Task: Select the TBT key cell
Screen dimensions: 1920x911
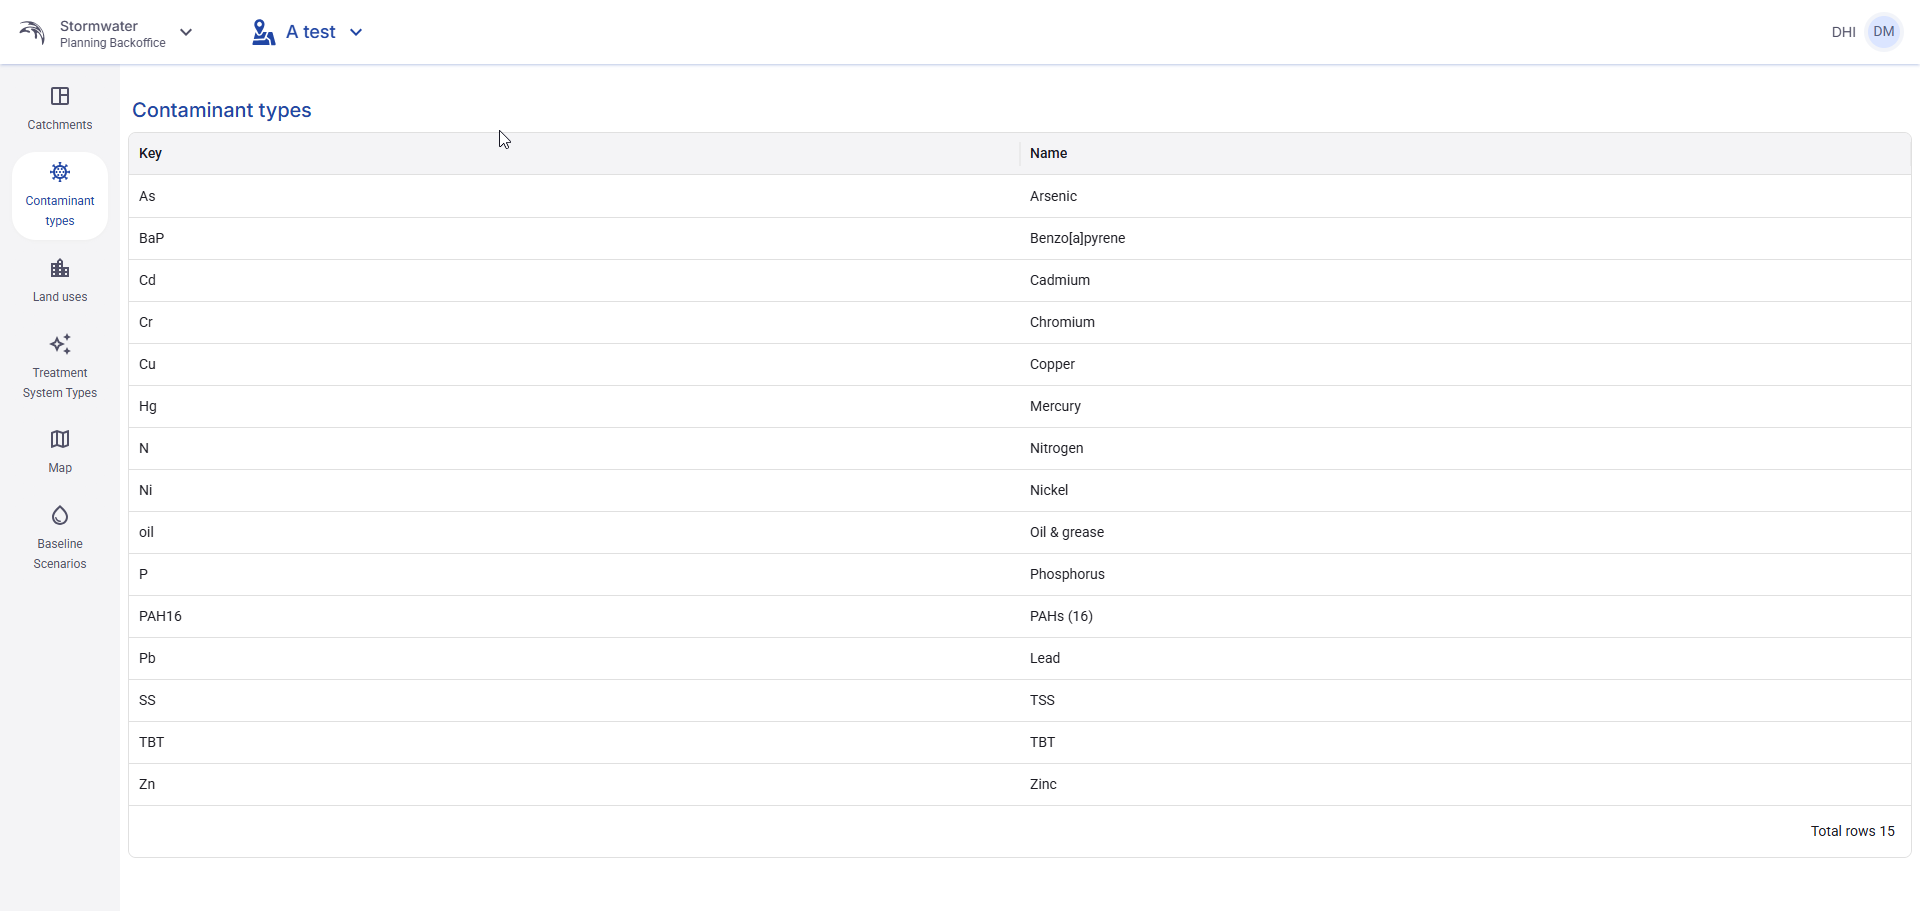Action: (574, 742)
